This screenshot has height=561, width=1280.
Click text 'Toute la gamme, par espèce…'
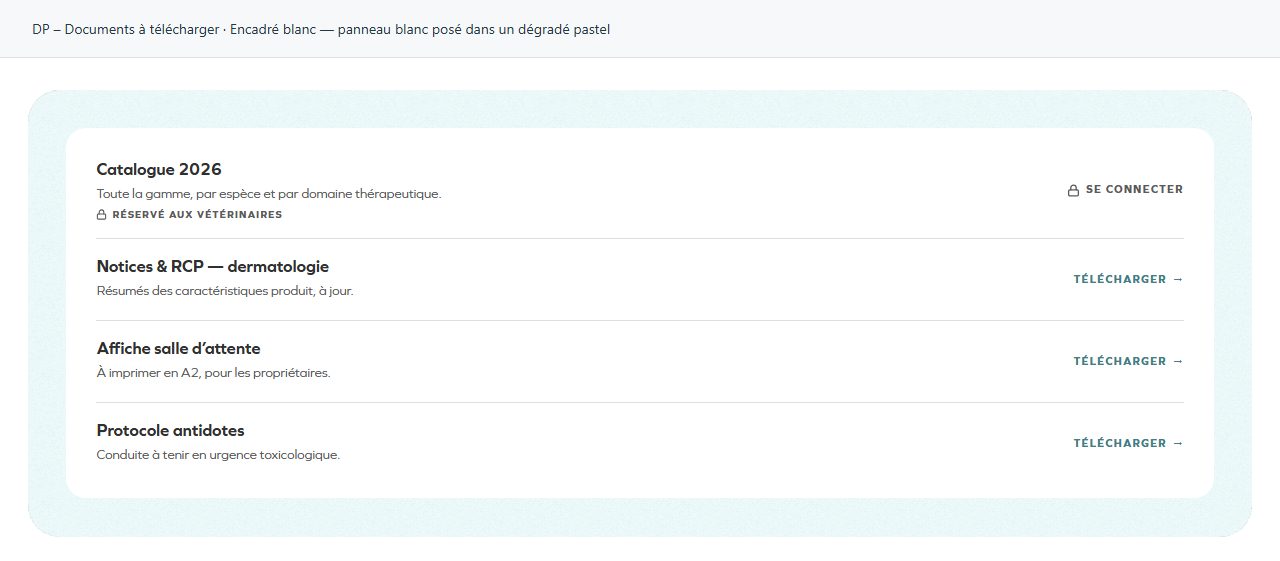click(x=269, y=194)
